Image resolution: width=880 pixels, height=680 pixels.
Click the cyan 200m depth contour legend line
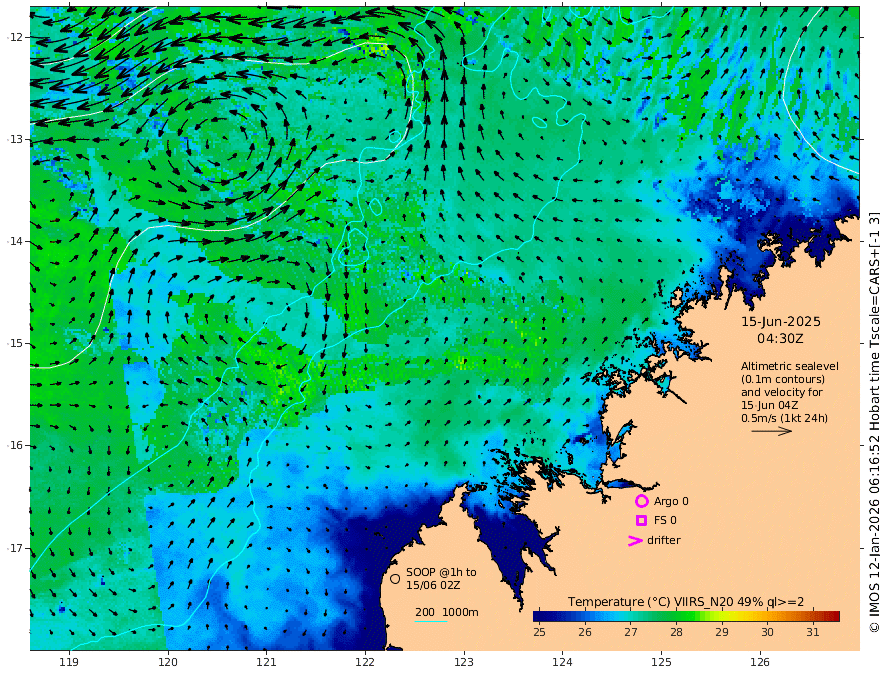point(430,621)
